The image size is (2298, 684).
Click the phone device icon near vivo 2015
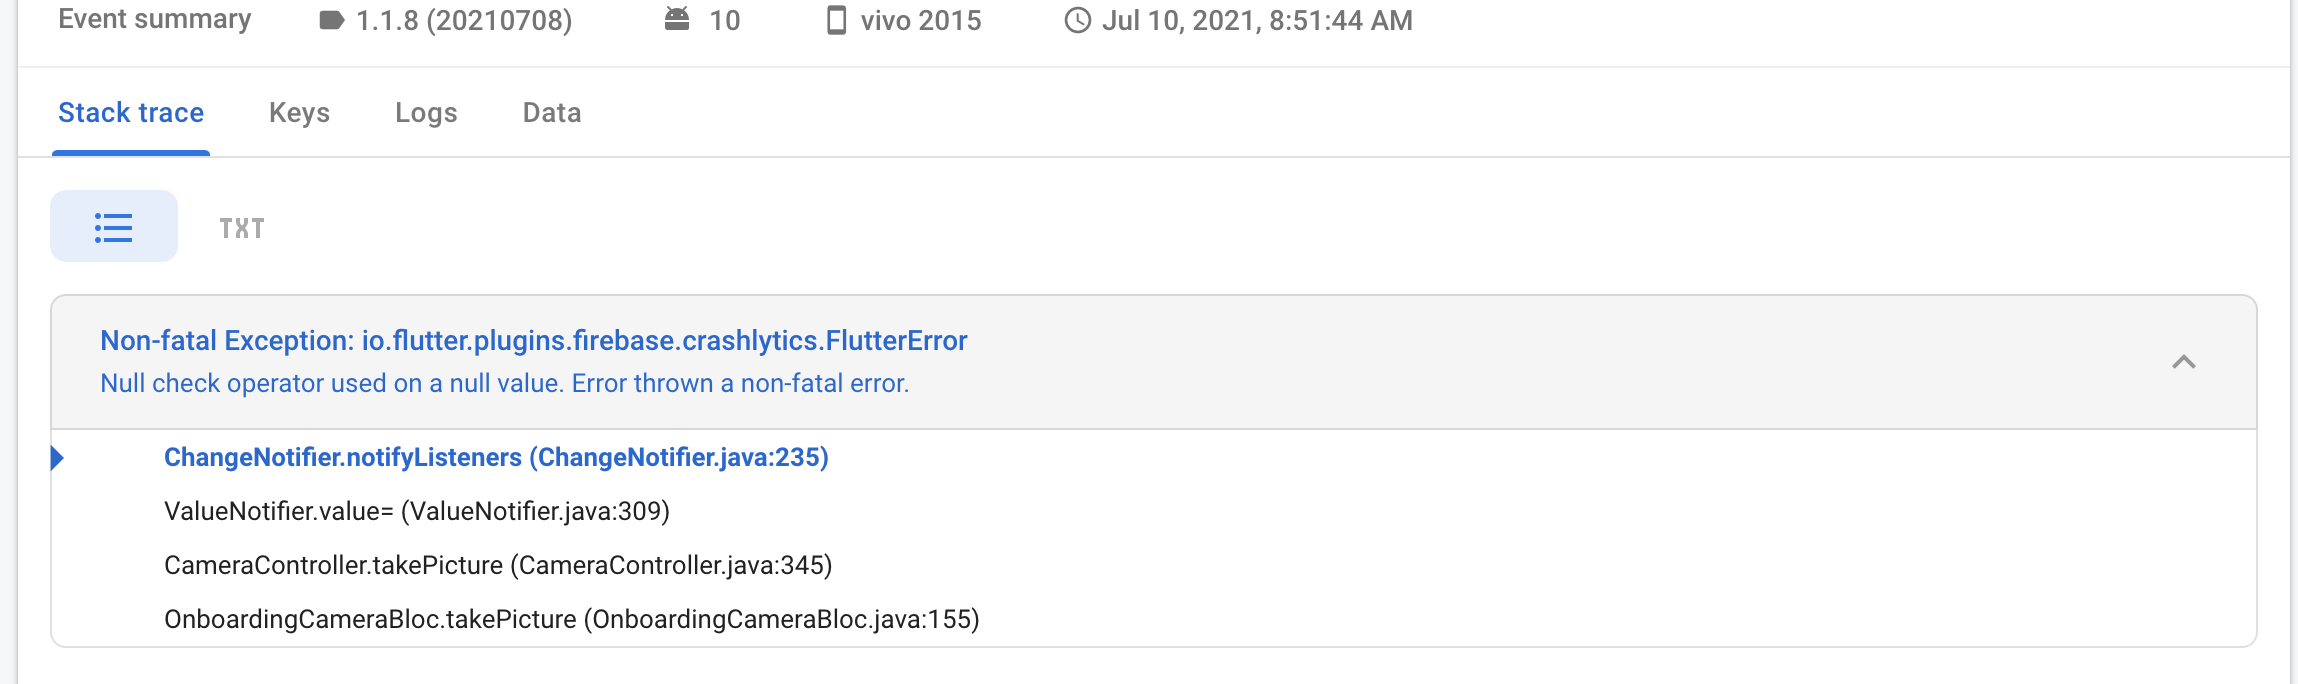coord(836,20)
